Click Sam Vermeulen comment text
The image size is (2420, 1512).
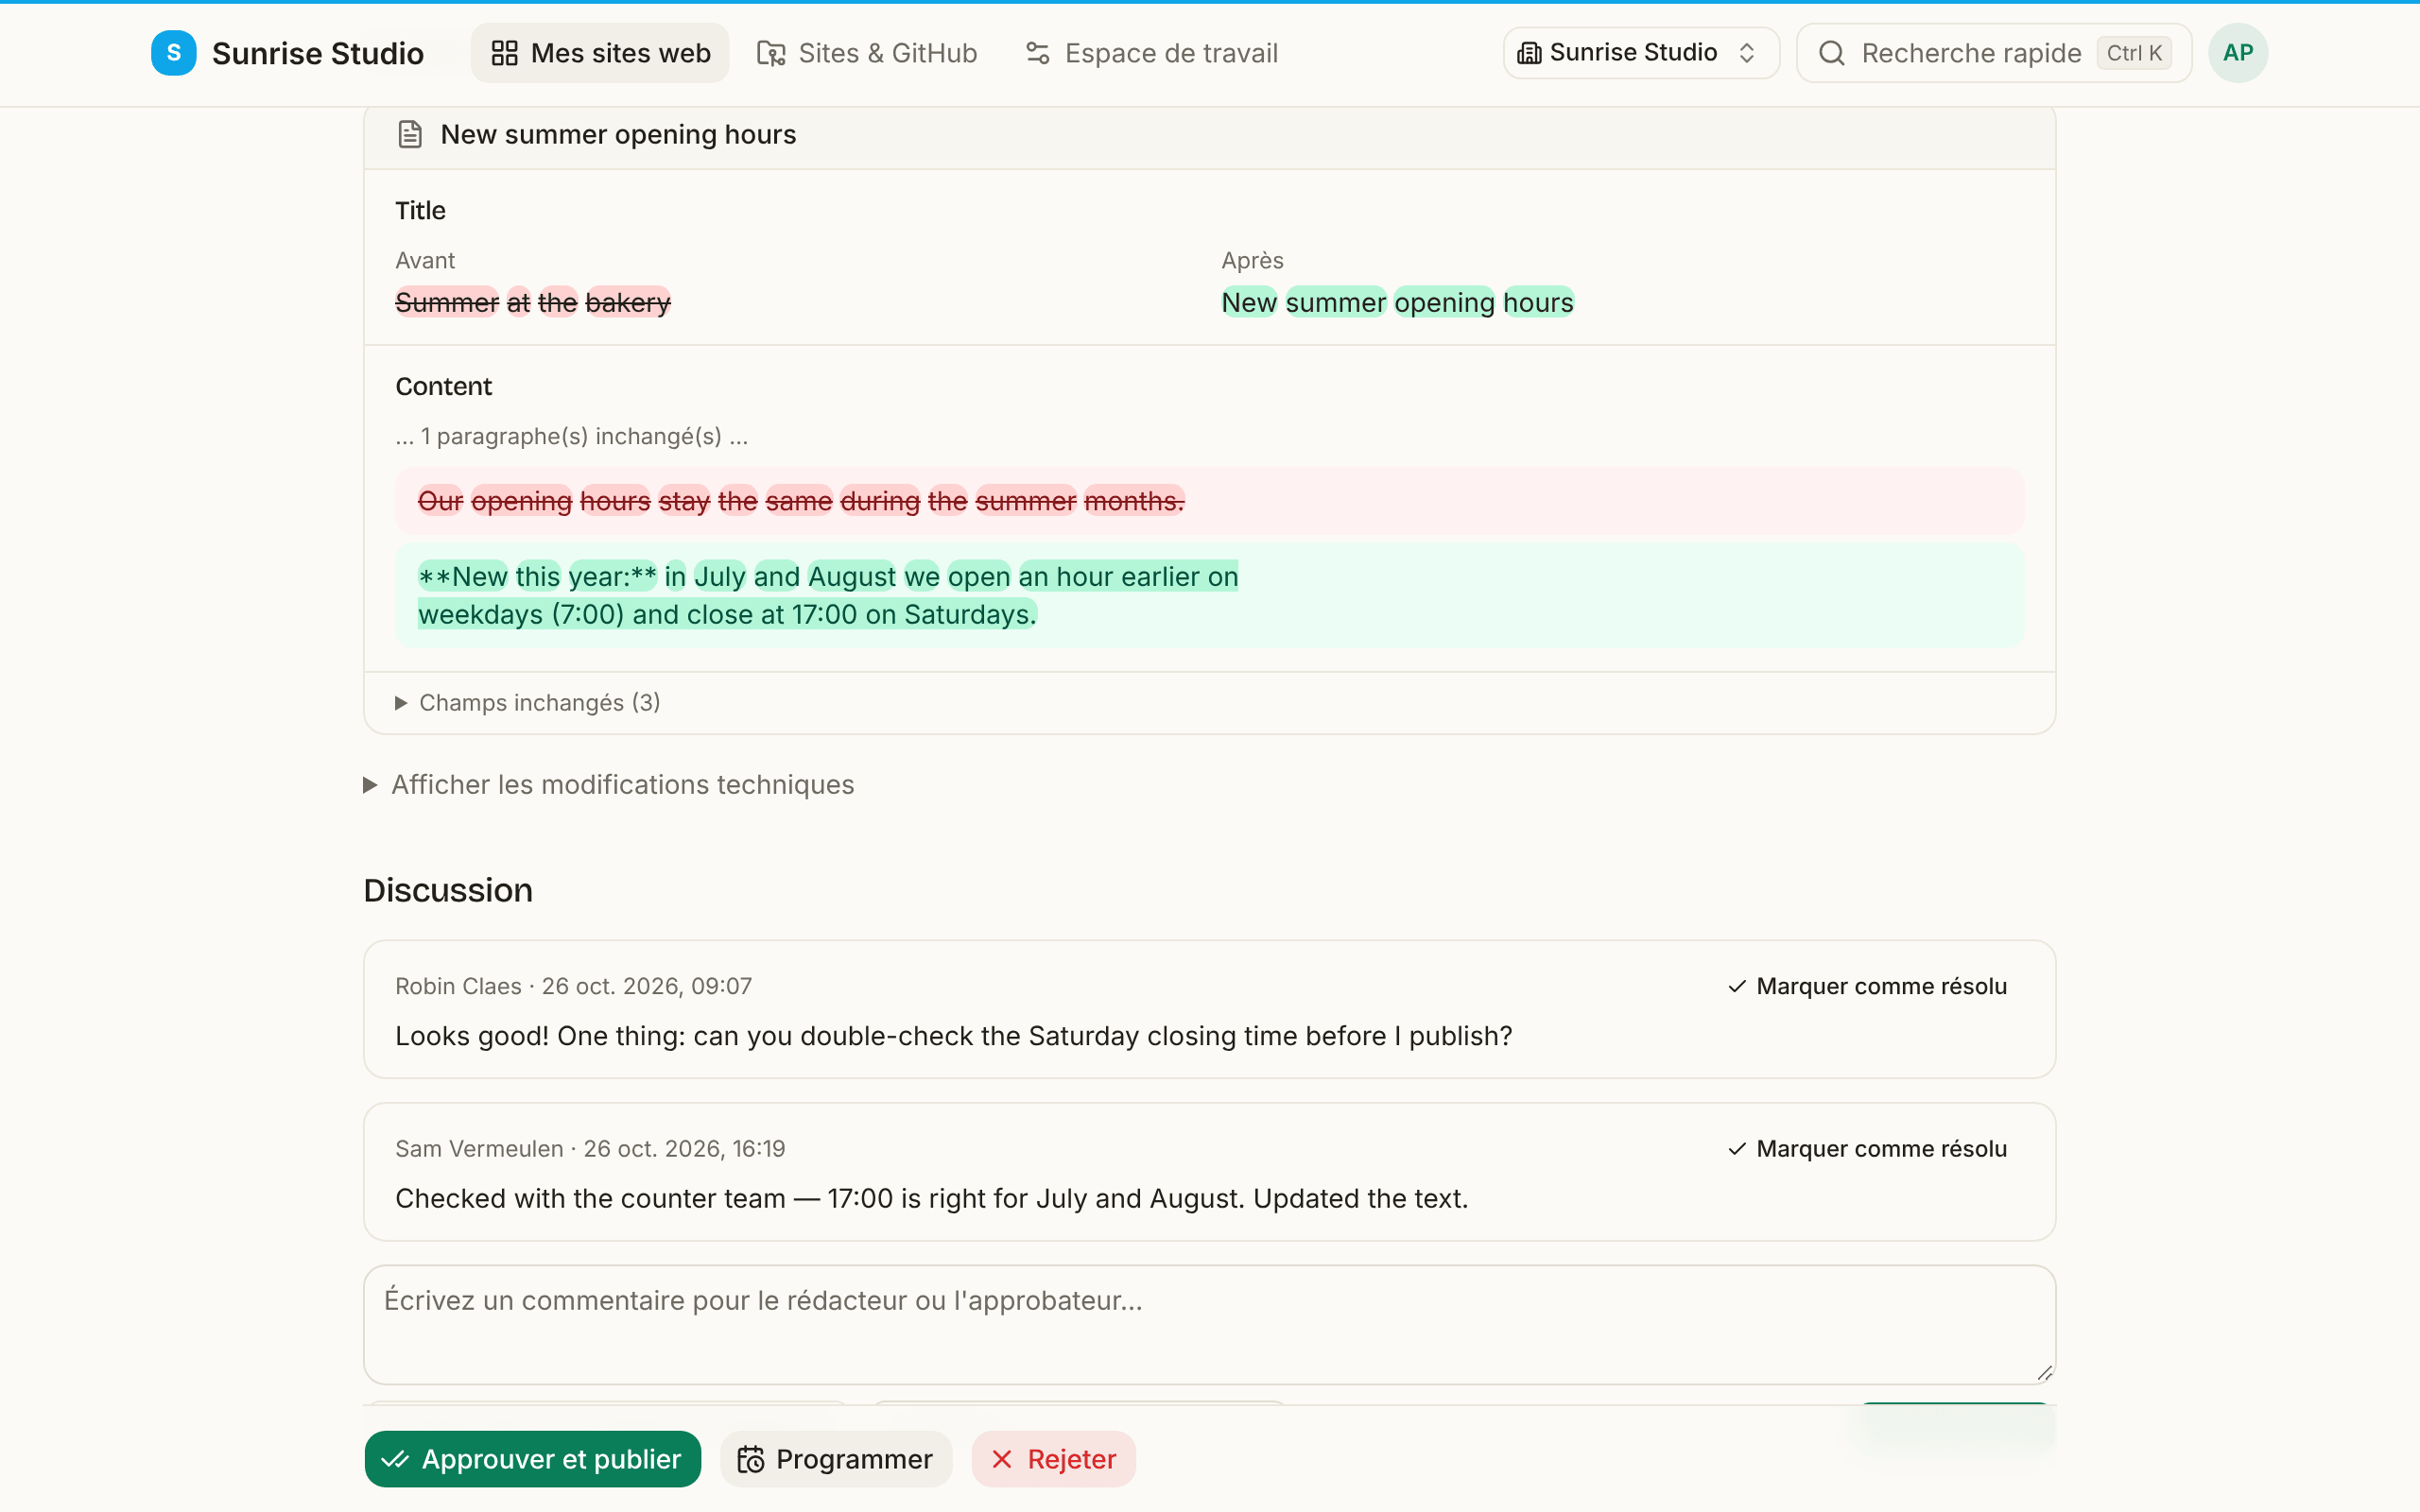coord(931,1198)
